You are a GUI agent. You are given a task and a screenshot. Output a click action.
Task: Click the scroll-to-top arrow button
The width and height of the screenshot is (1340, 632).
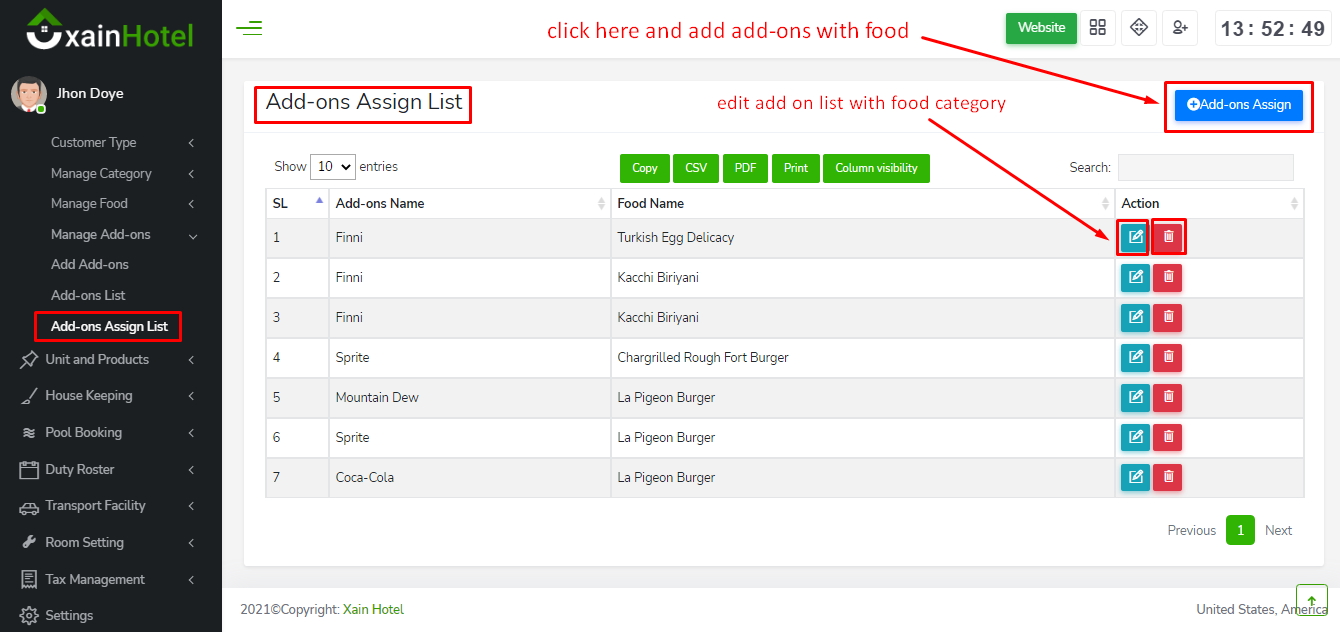1311,600
